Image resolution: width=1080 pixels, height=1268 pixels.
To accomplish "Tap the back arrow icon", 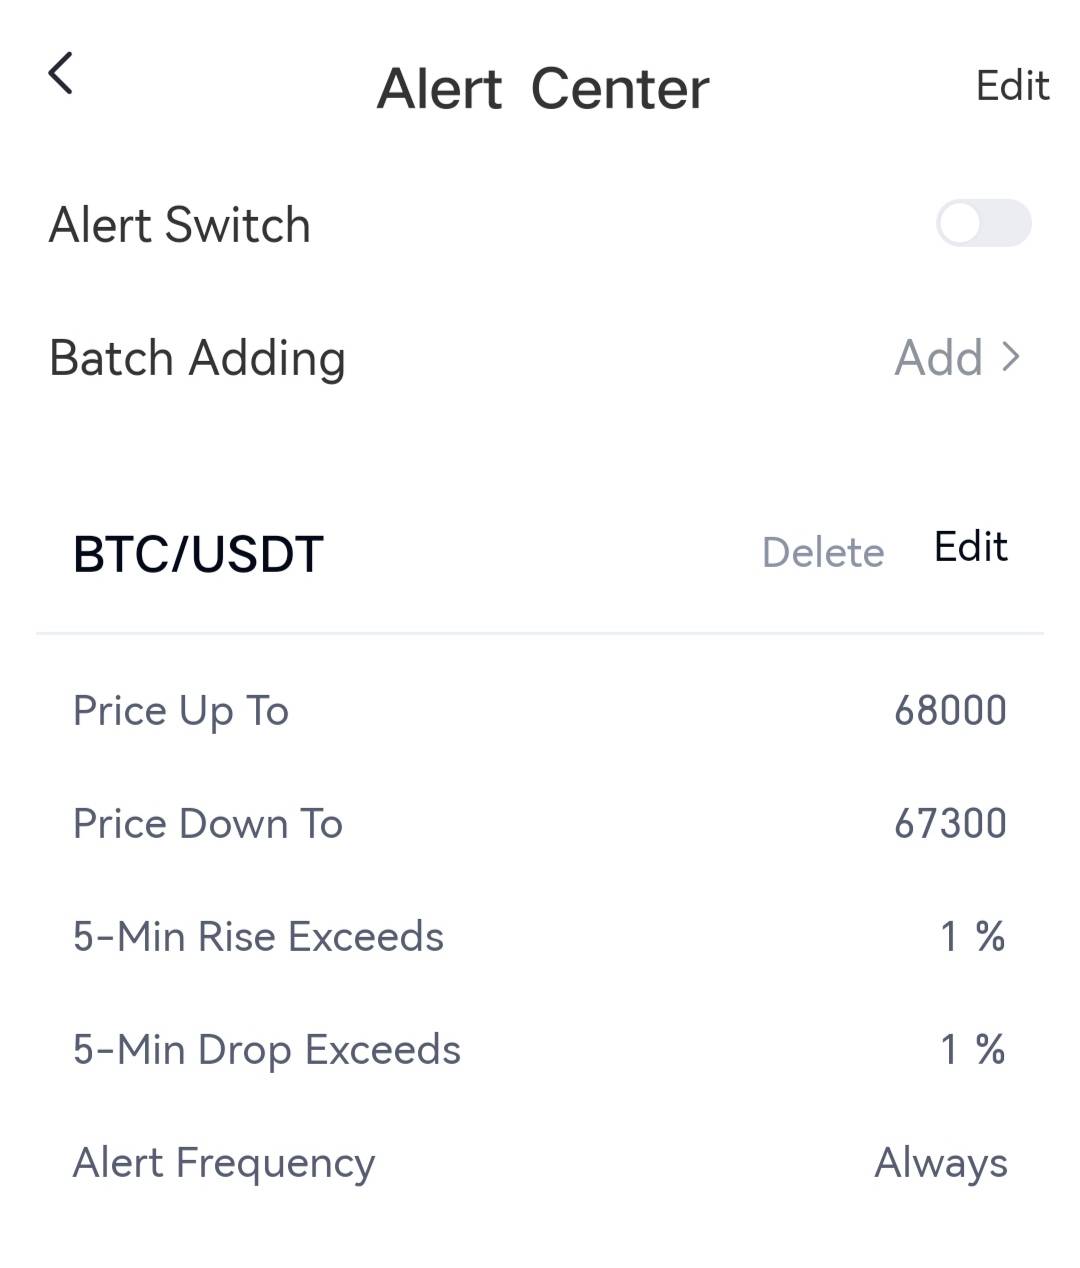I will 61,74.
